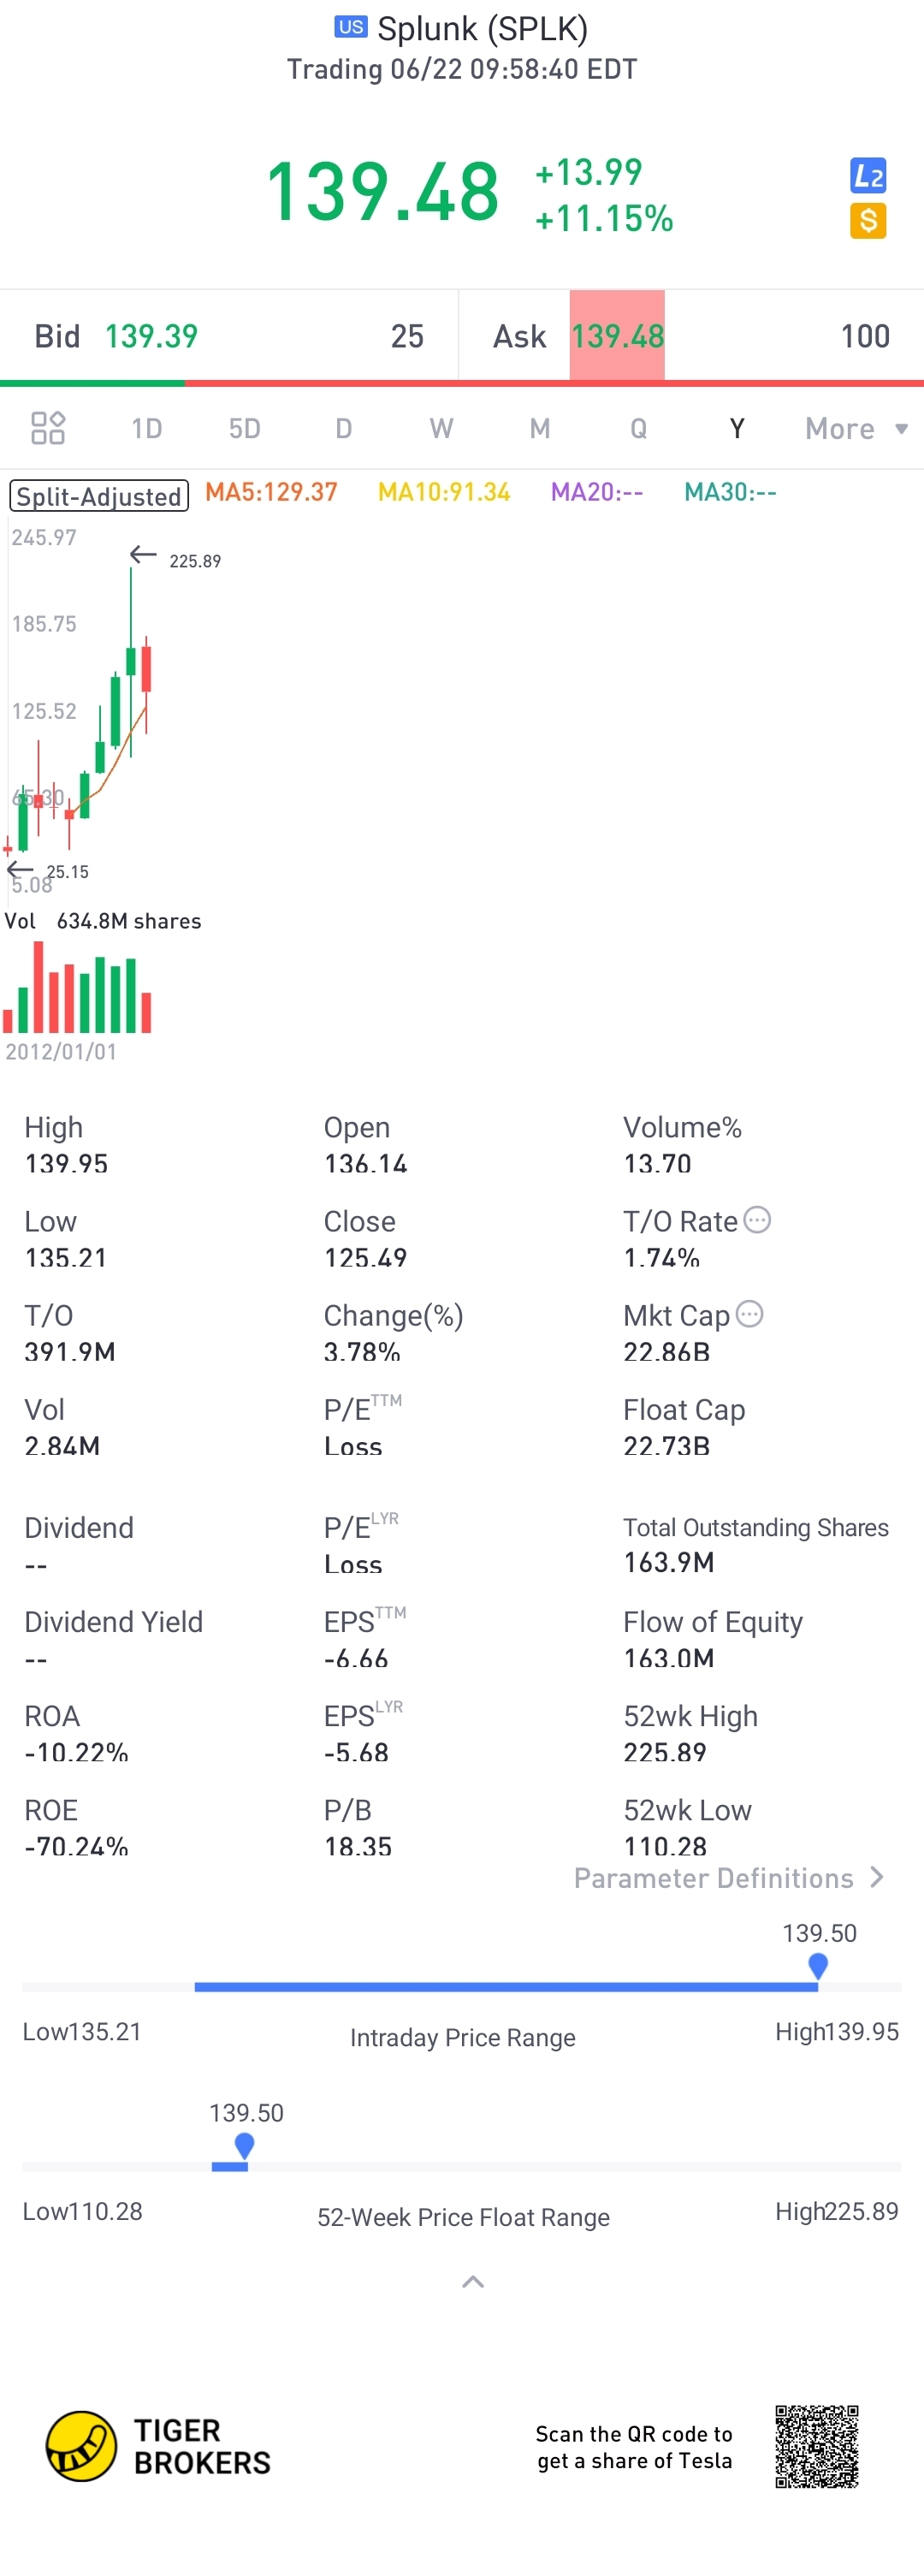Open Parameter Definitions chevron
Image resolution: width=924 pixels, height=2576 pixels.
(876, 1877)
